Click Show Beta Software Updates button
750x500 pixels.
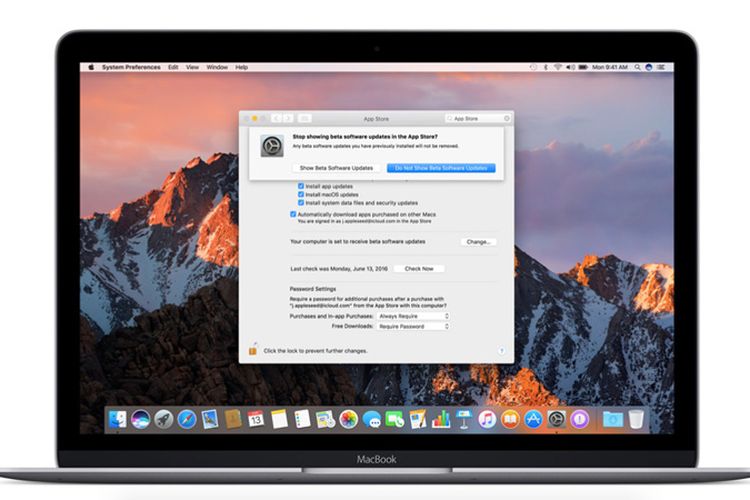tap(336, 168)
